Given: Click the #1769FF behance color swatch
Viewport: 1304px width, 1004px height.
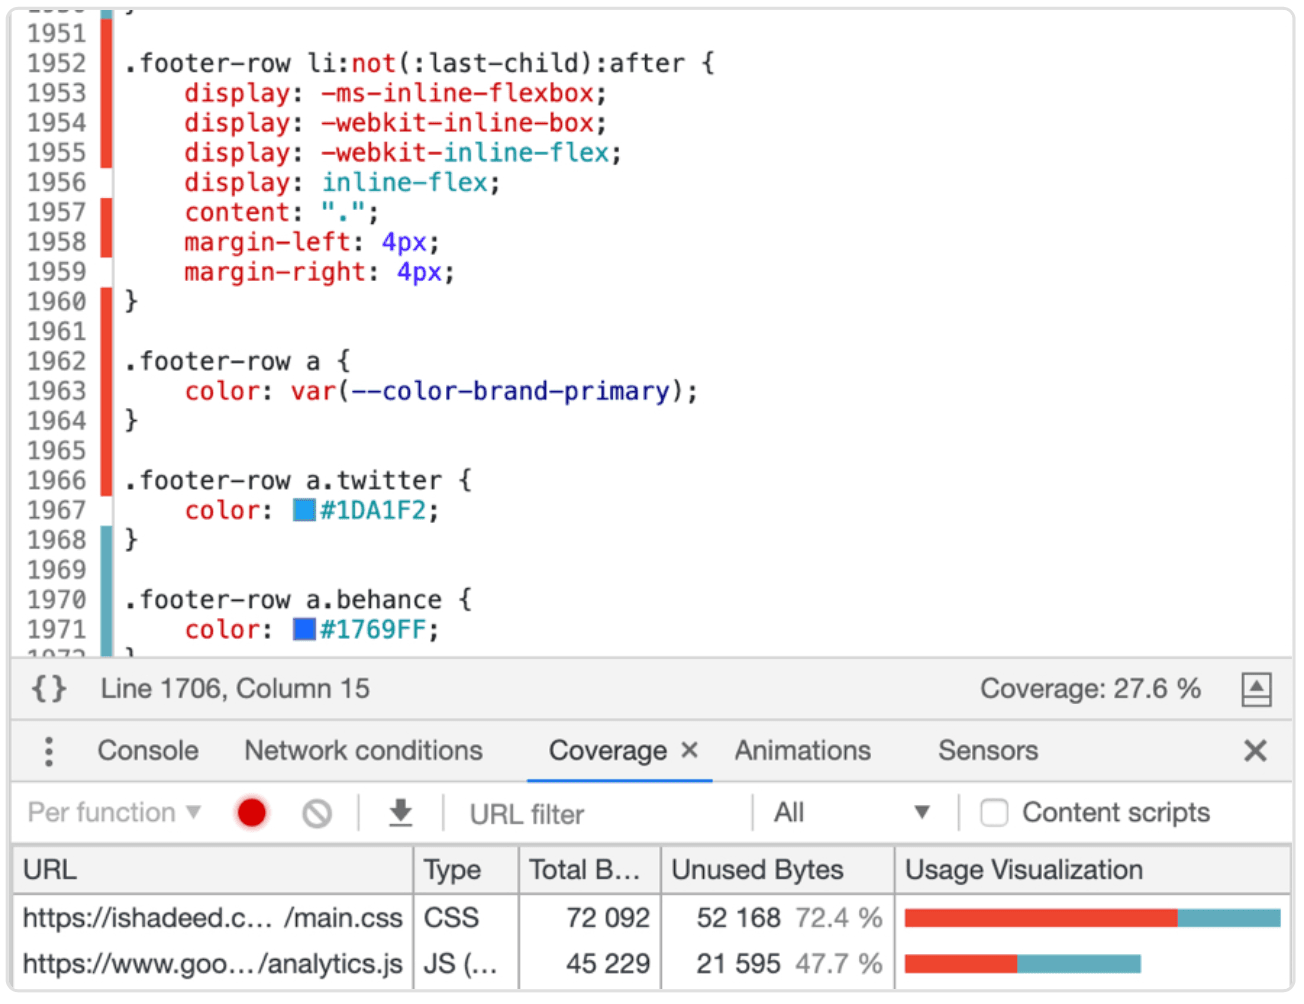Looking at the screenshot, I should pyautogui.click(x=304, y=629).
